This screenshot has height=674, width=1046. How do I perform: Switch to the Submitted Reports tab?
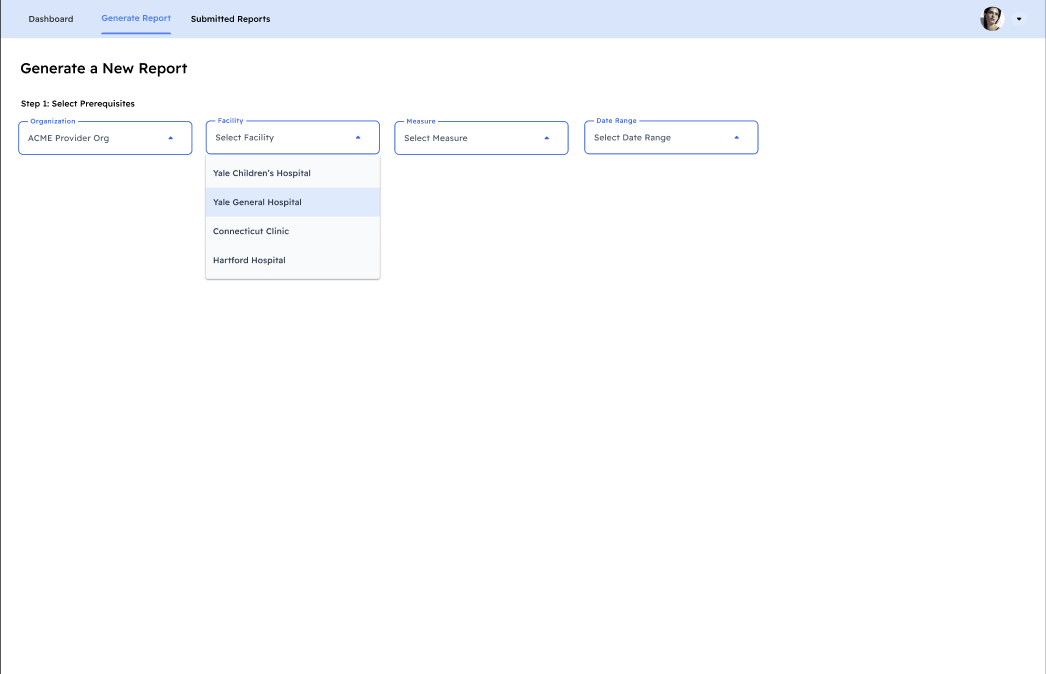(x=230, y=18)
